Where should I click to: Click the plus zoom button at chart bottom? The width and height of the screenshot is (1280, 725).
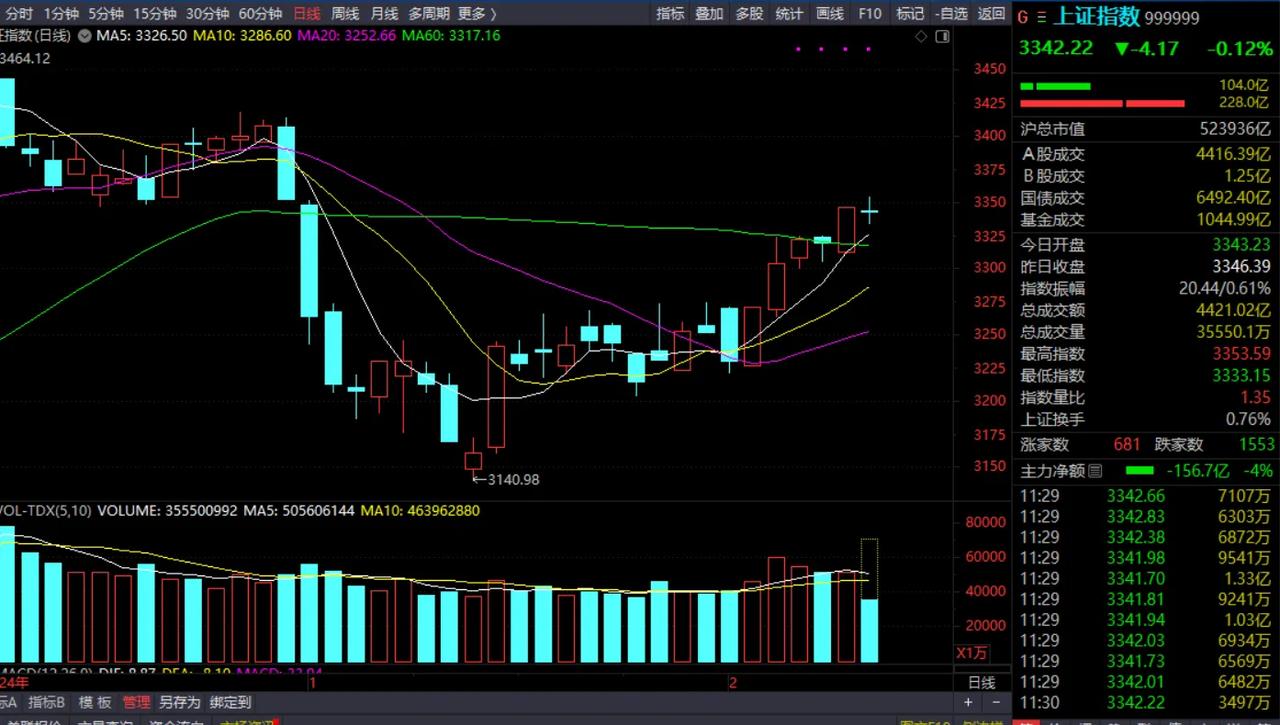point(969,704)
